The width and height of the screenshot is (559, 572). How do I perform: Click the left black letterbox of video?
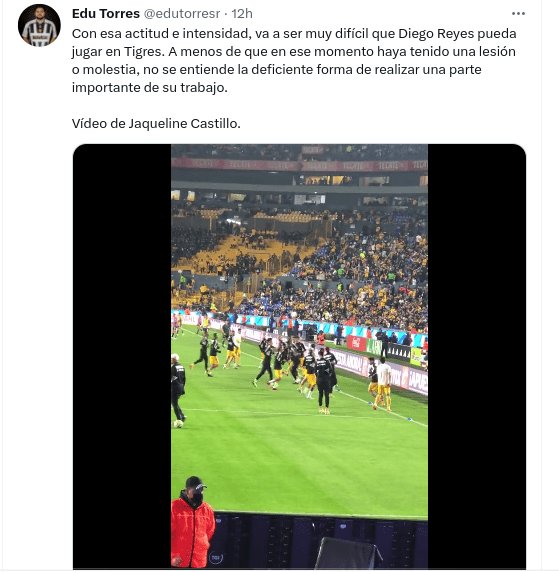coord(122,356)
